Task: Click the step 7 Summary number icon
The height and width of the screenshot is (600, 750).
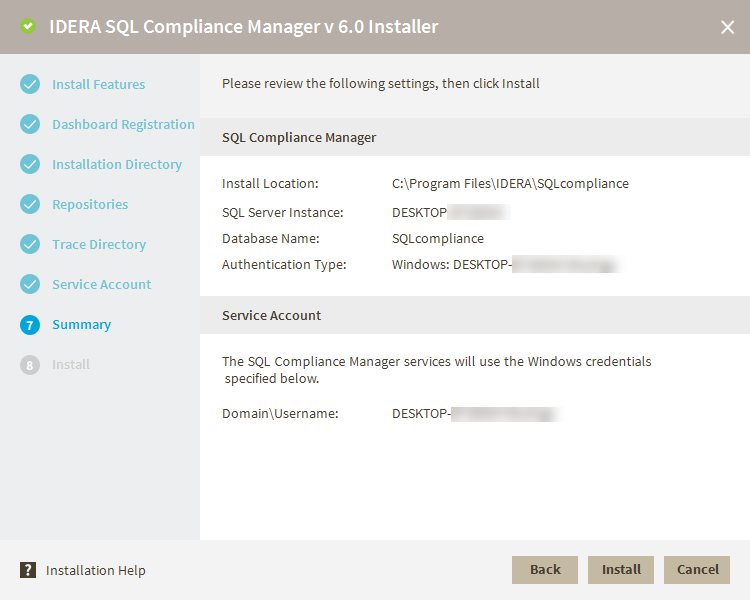Action: pyautogui.click(x=30, y=325)
